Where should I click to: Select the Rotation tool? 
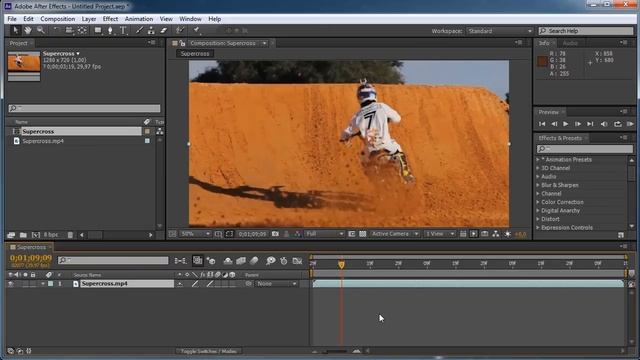coord(56,30)
